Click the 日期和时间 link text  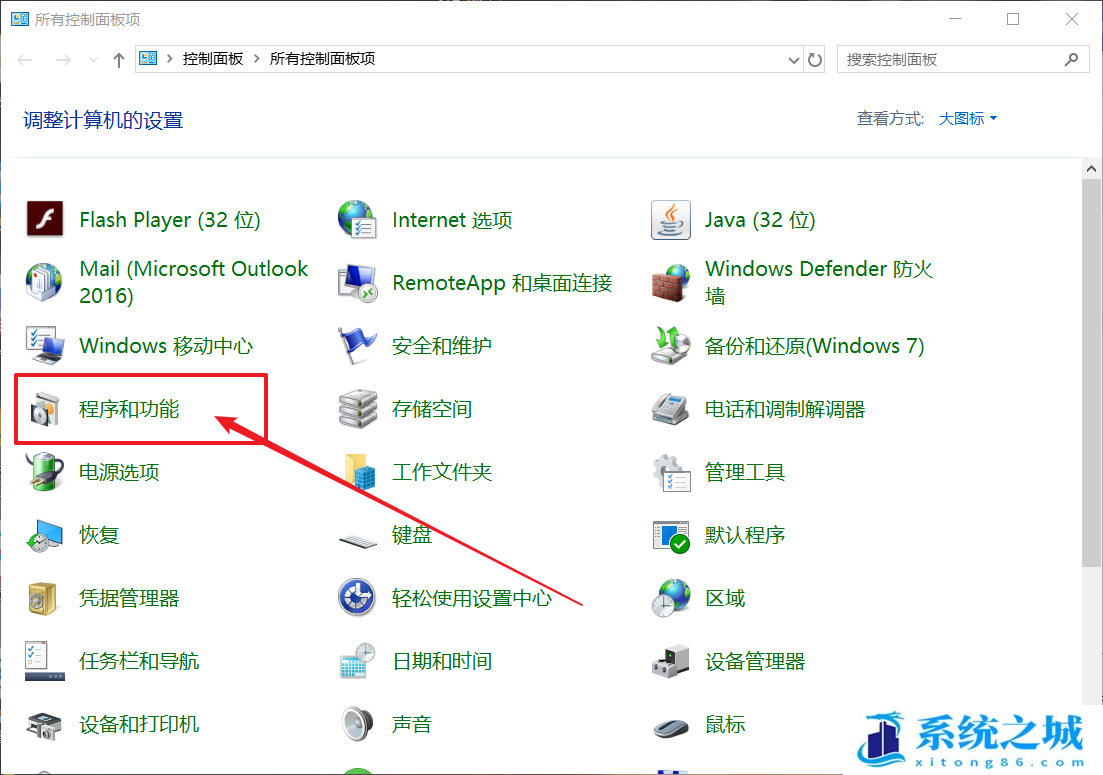[x=442, y=661]
